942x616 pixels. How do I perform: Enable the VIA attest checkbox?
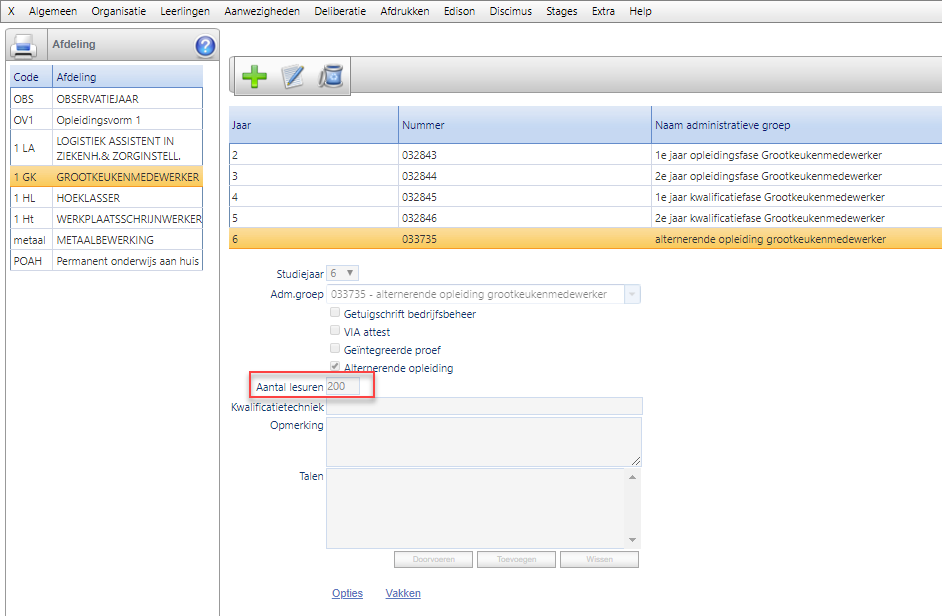(x=335, y=332)
